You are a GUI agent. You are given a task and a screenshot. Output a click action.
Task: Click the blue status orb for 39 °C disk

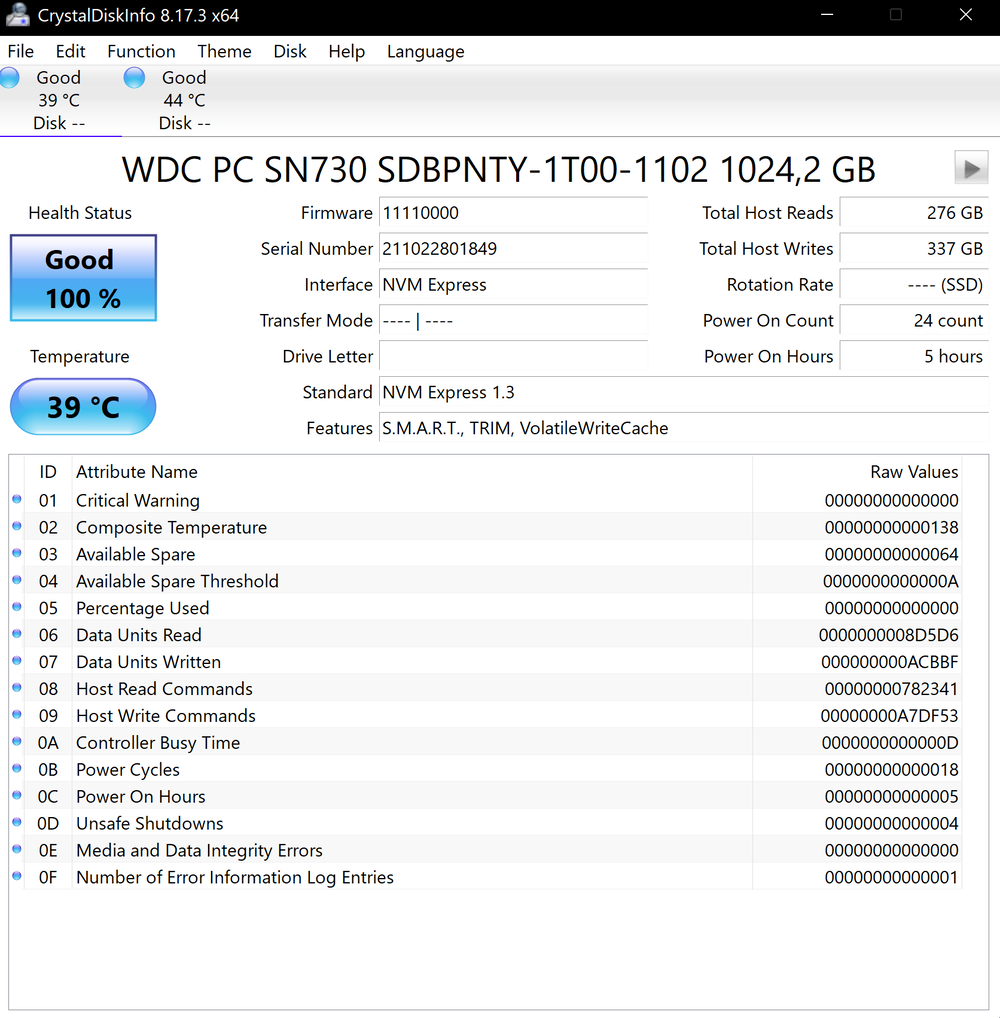9,77
